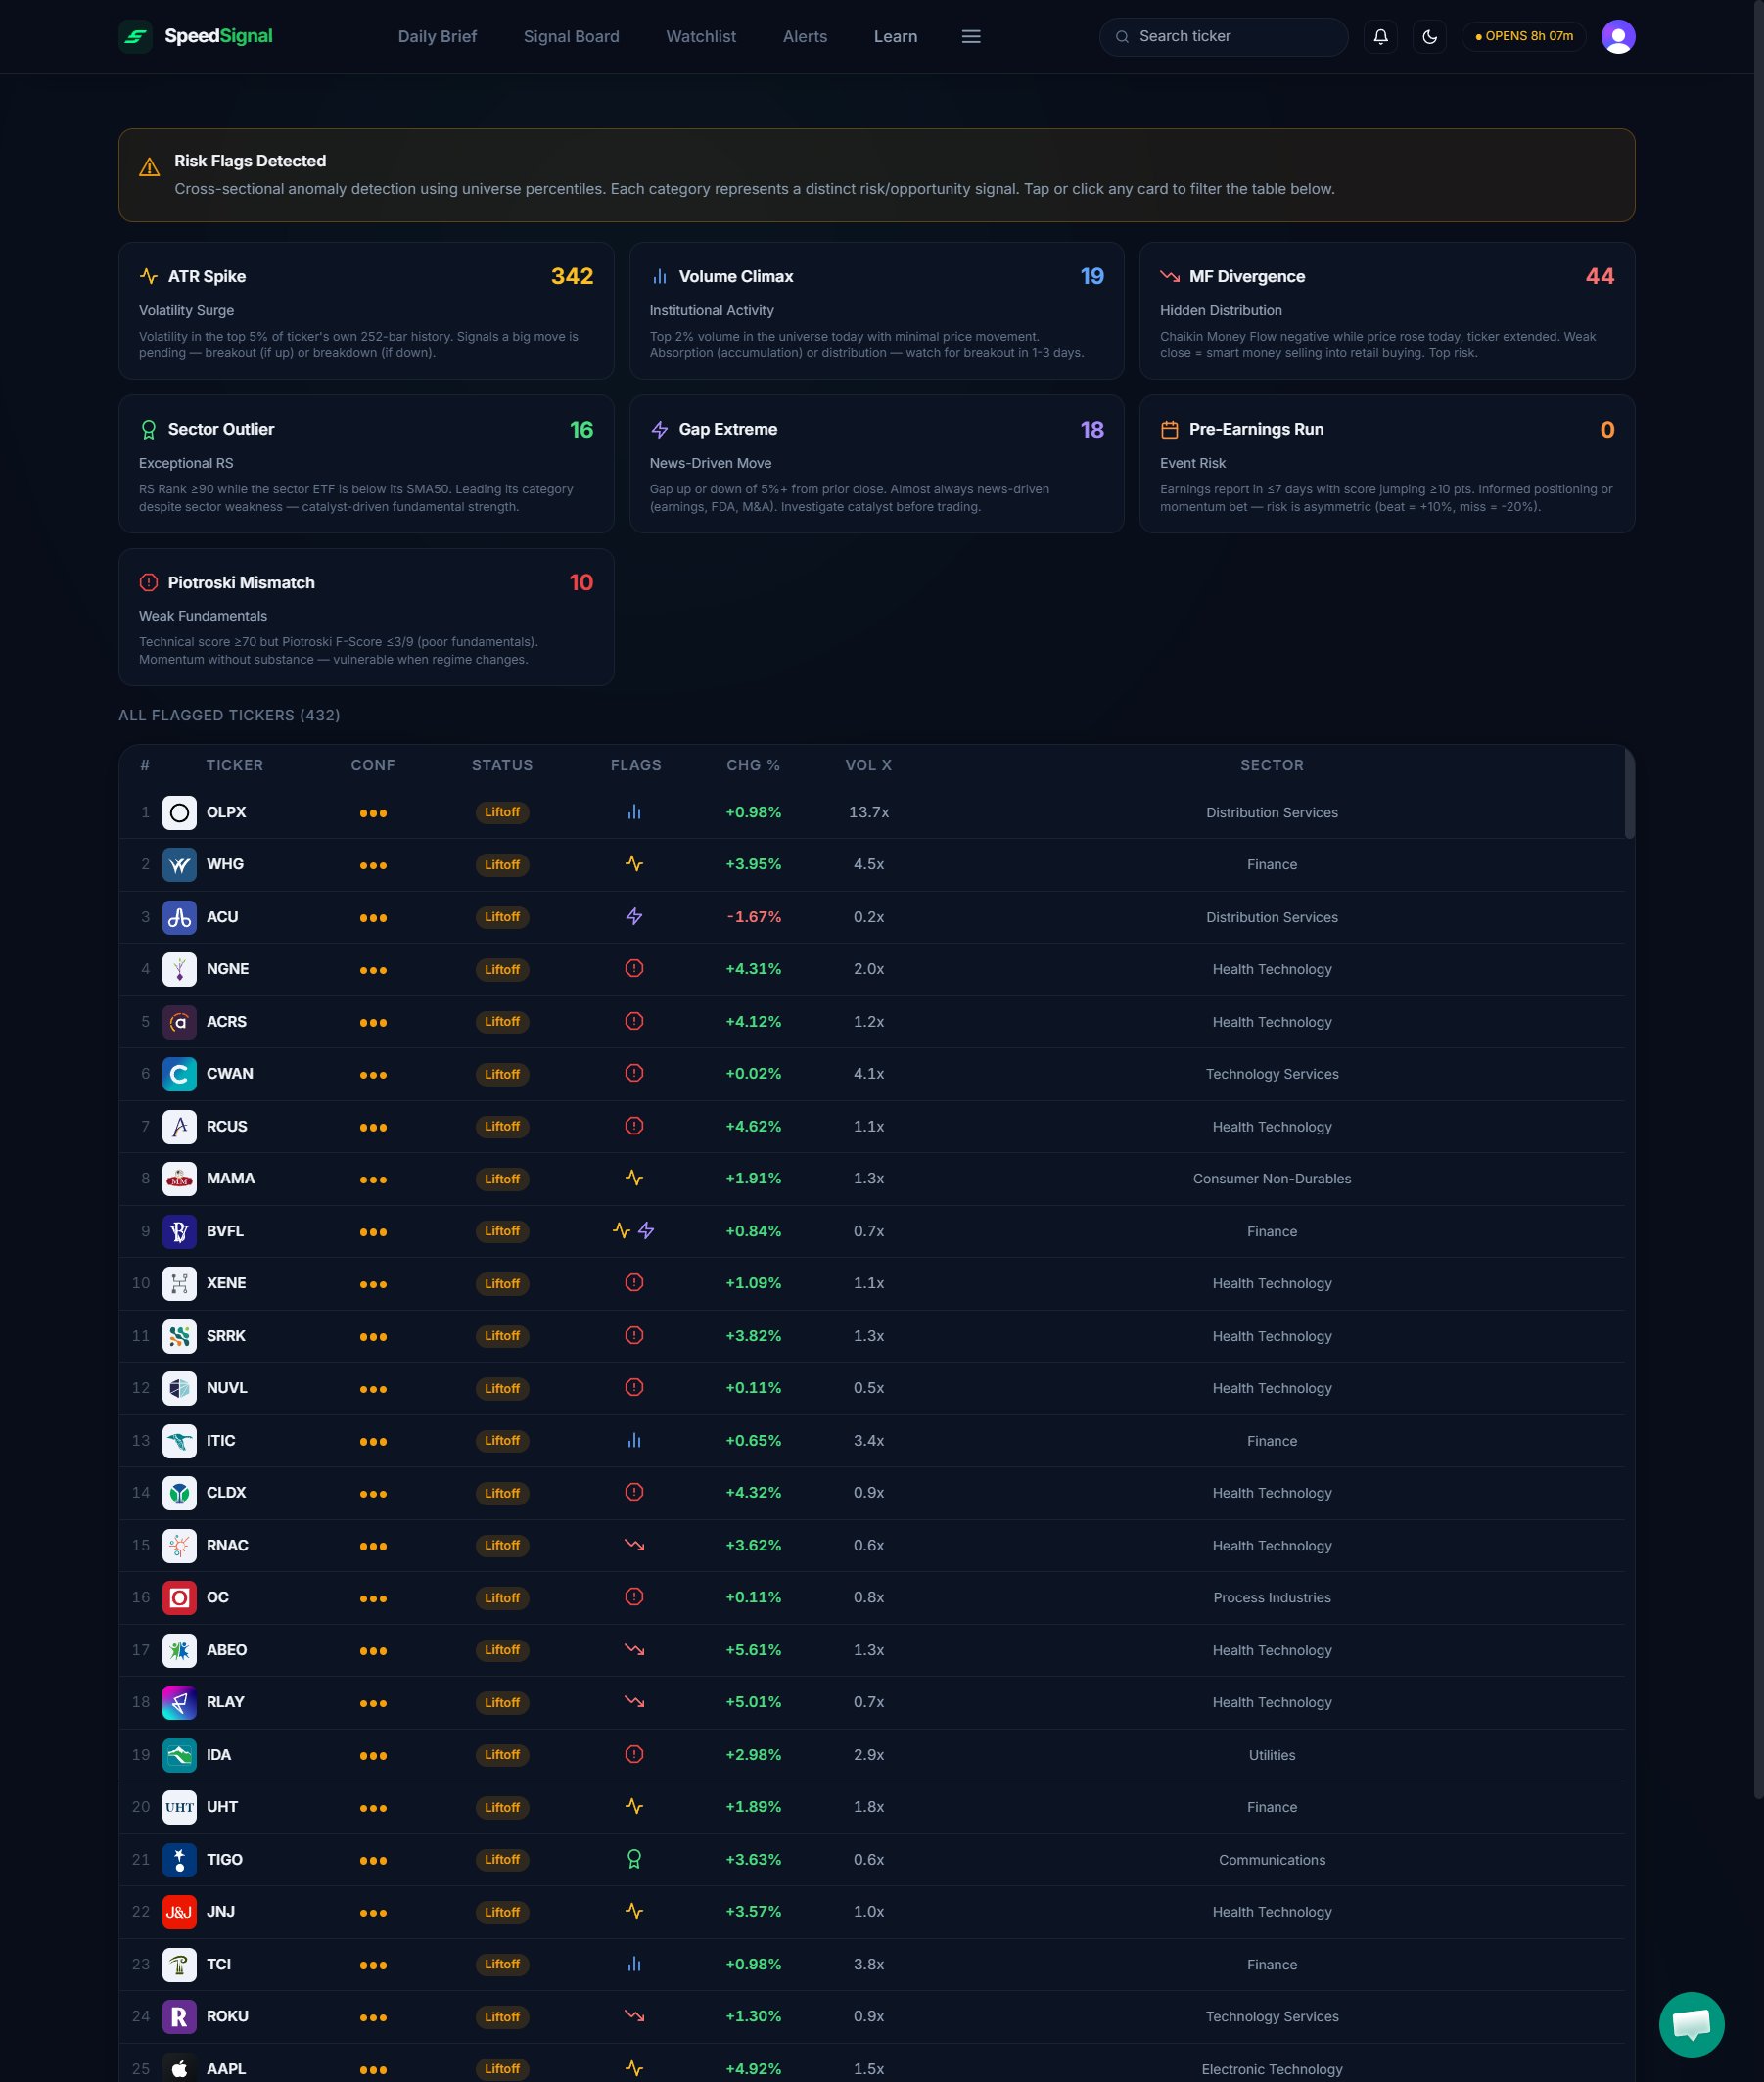1764x2082 pixels.
Task: Click the 13.7x volume value
Action: [868, 812]
